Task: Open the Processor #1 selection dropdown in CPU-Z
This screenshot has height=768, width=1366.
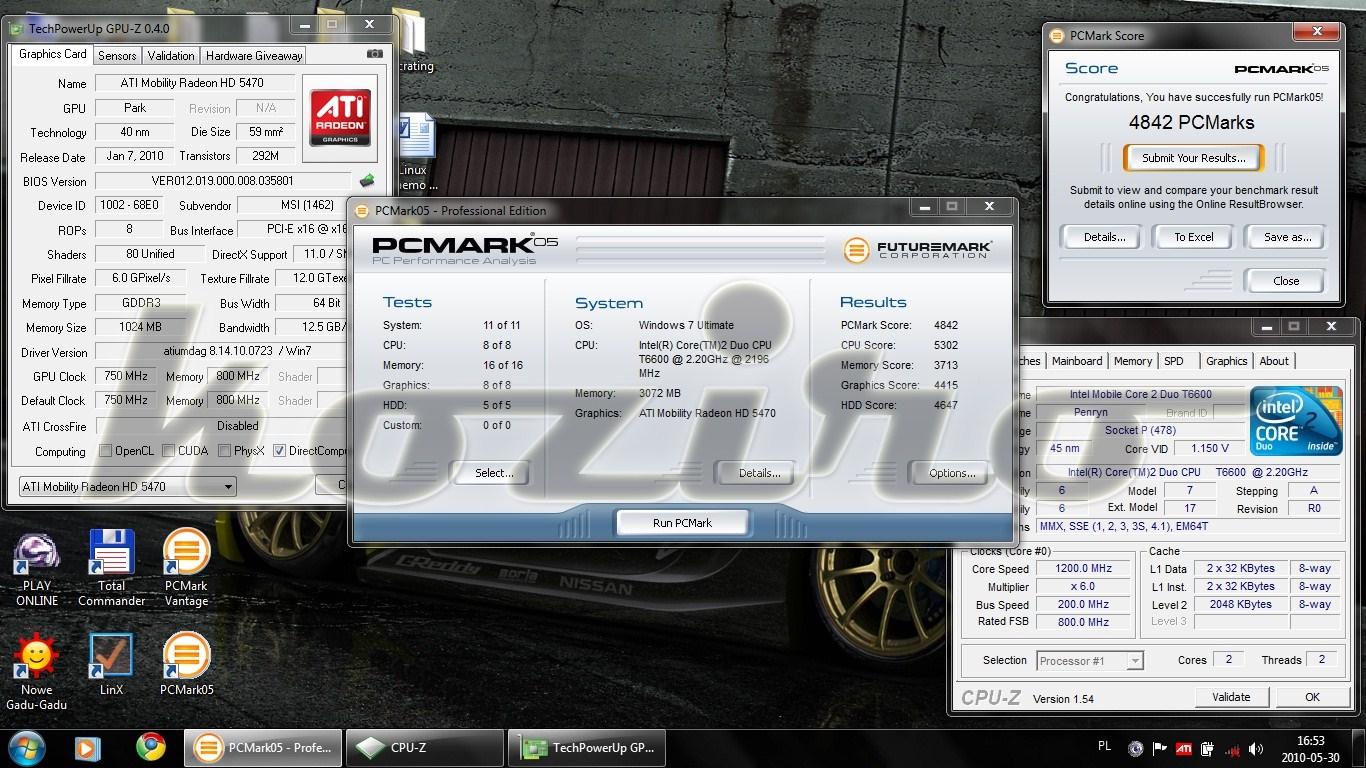Action: 1090,660
